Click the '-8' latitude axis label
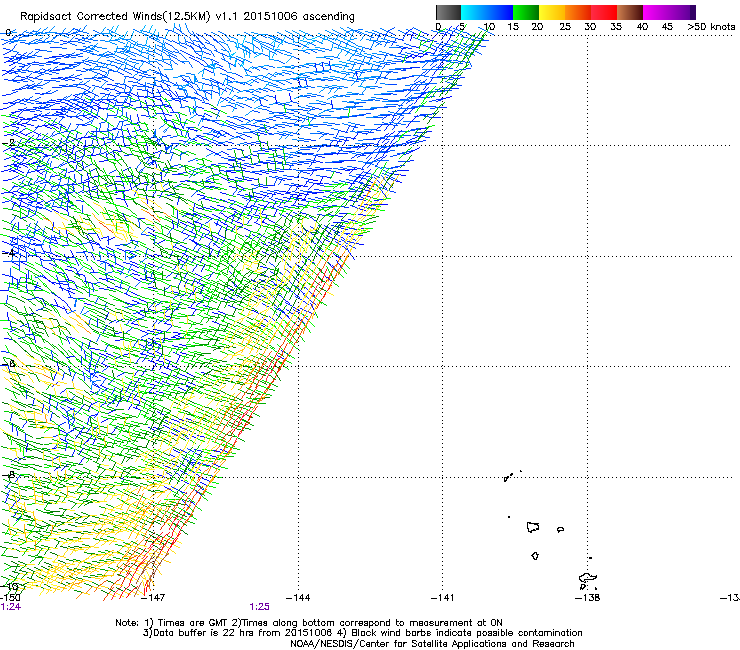The height and width of the screenshot is (650, 740). (x=9, y=475)
